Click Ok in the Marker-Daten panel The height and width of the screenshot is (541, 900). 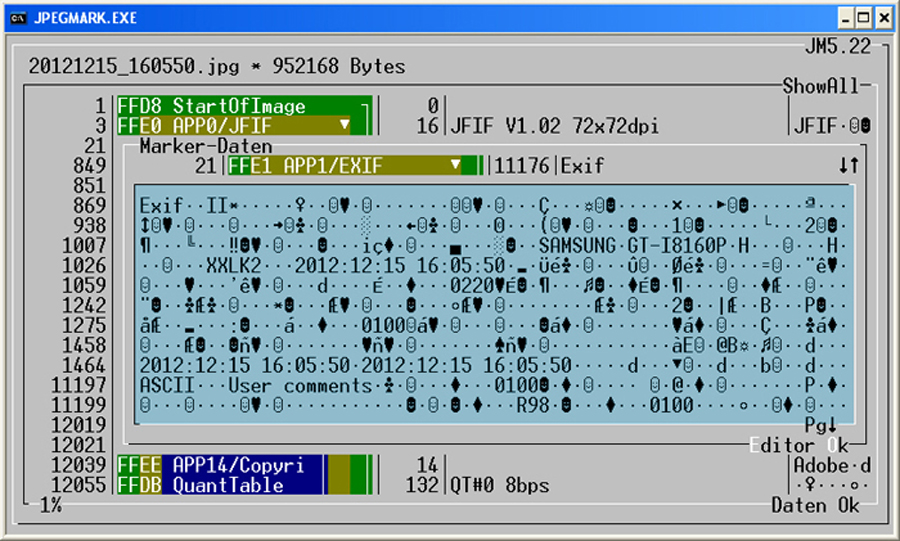(838, 445)
